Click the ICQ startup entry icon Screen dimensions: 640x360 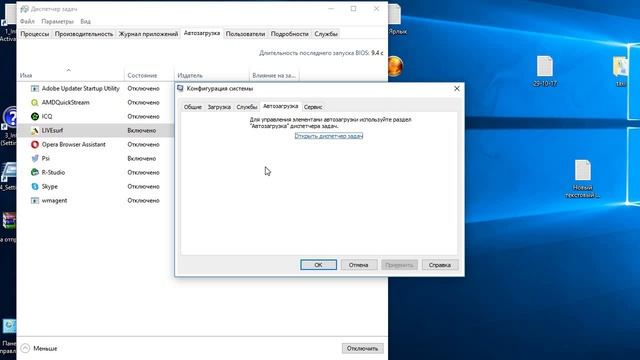point(35,116)
